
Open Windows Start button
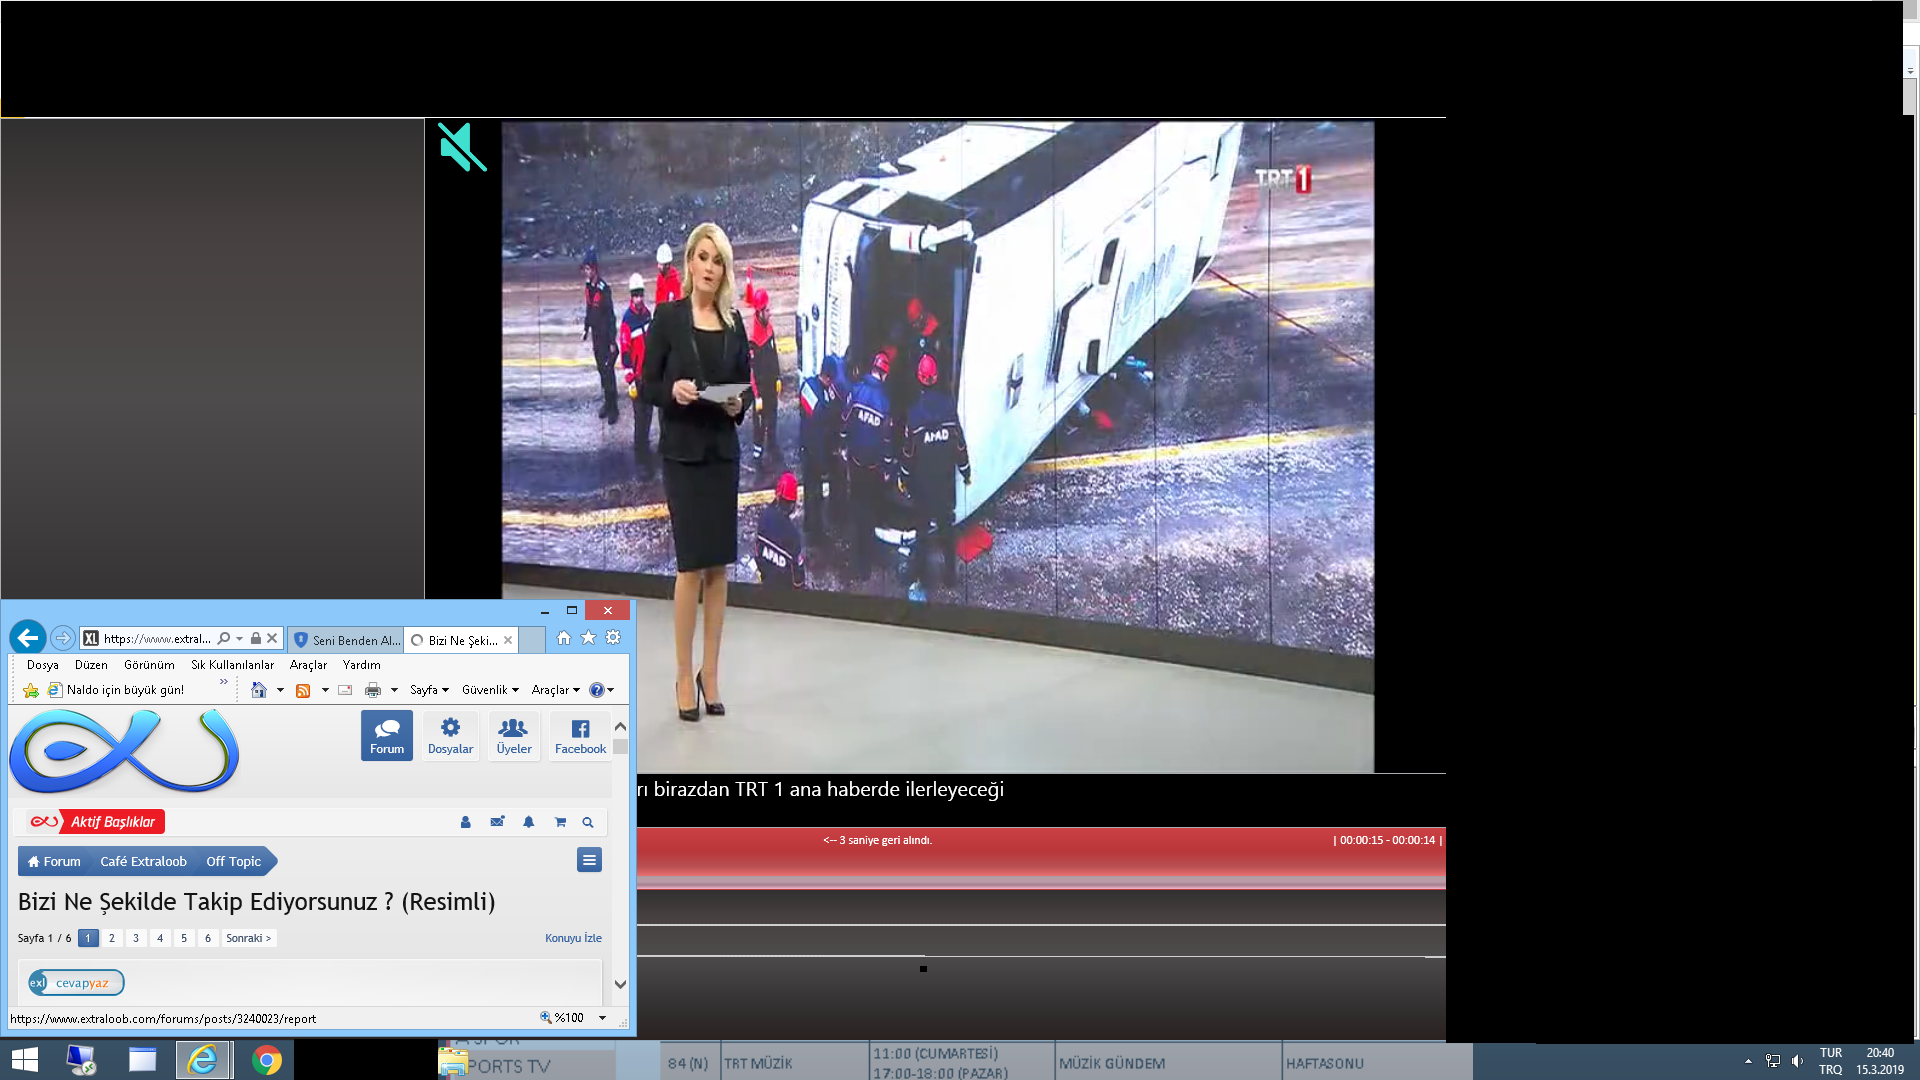[25, 1060]
